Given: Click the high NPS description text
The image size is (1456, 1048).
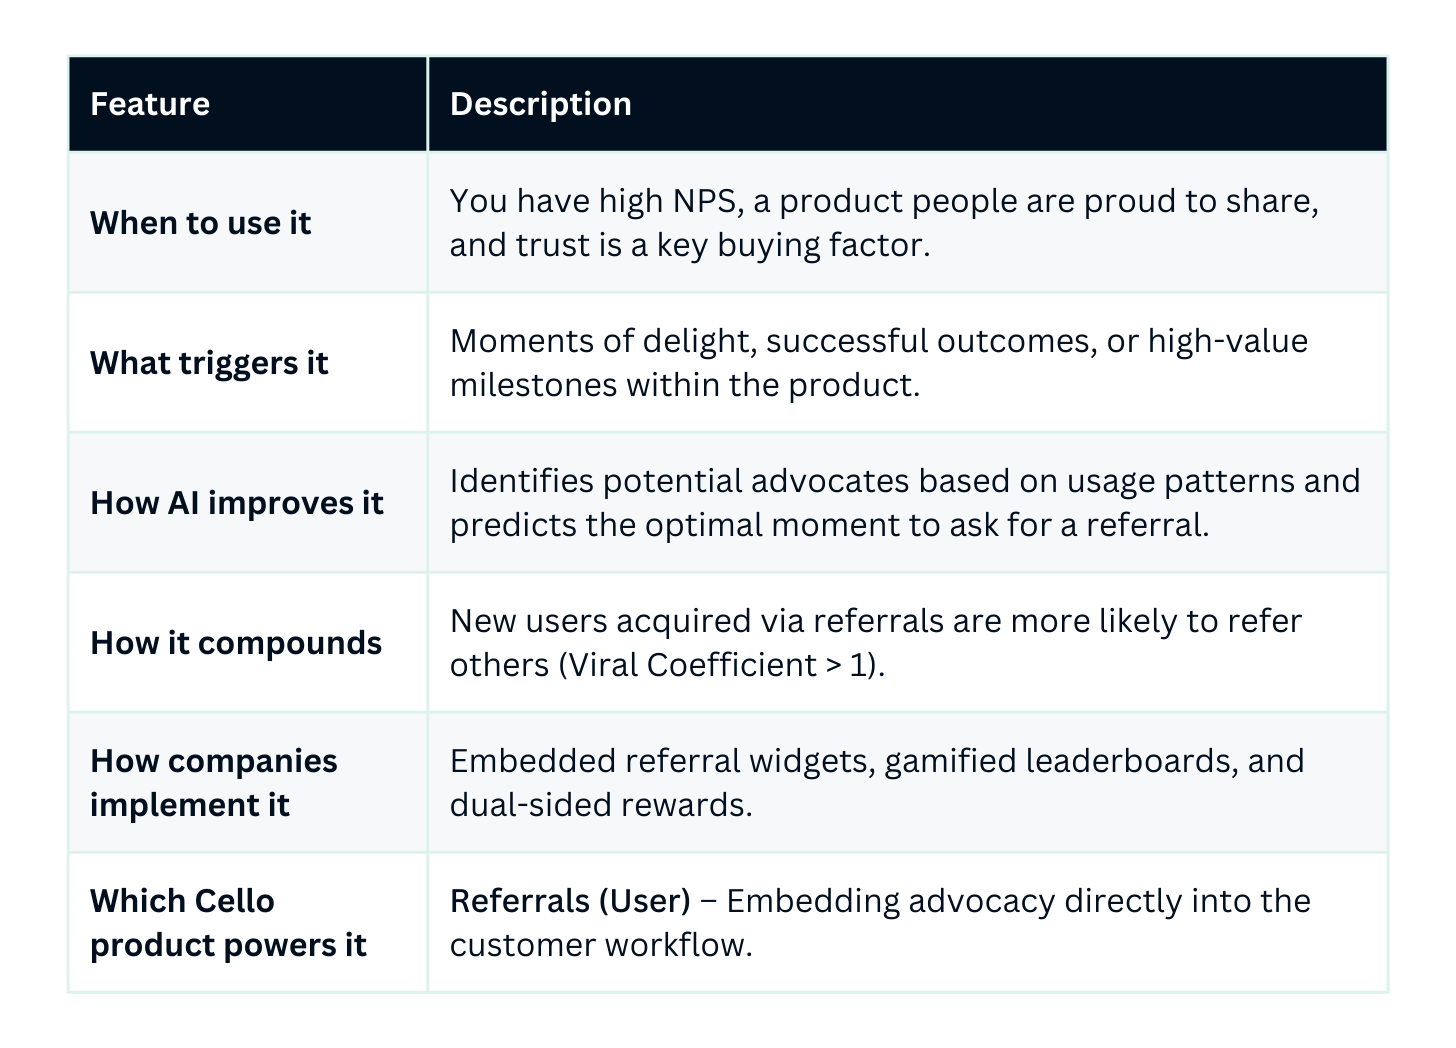Looking at the screenshot, I should pos(883,201).
